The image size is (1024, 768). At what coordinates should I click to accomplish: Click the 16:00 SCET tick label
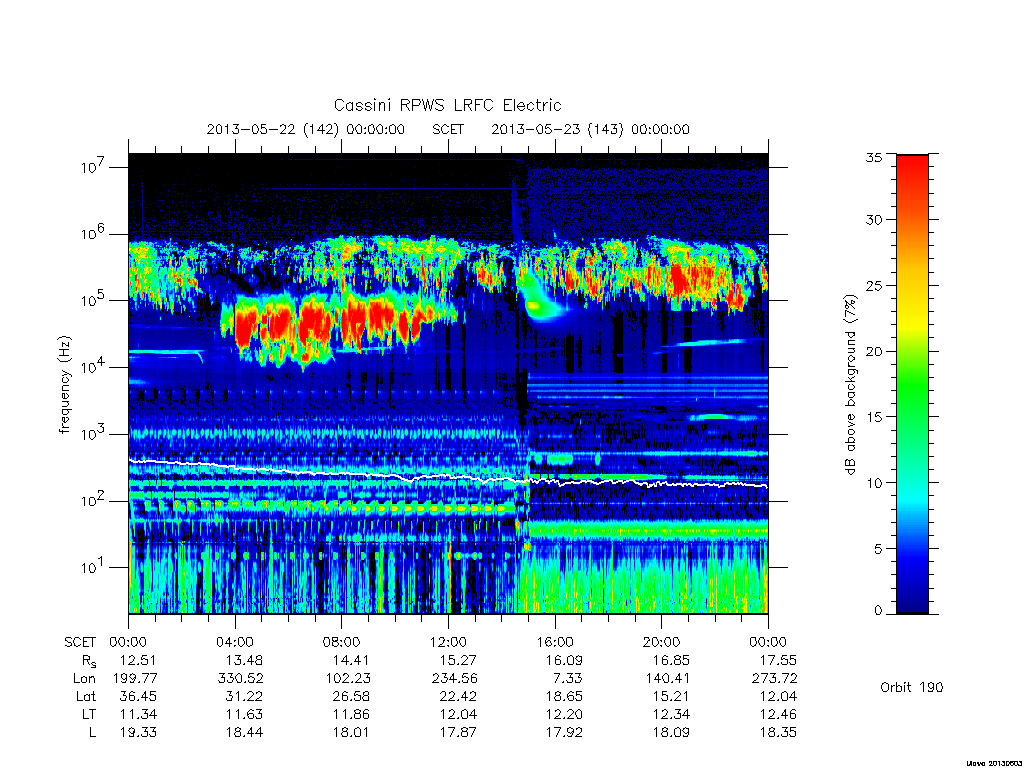[x=555, y=642]
